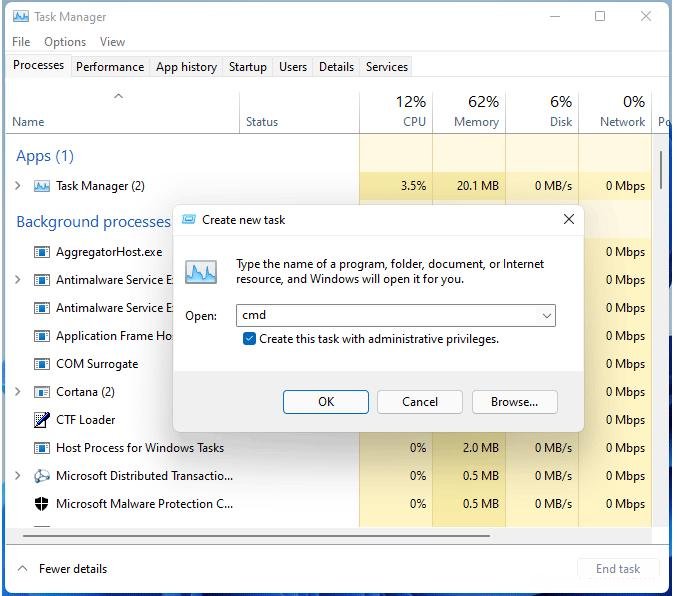The width and height of the screenshot is (678, 596).
Task: Select the CTF Loader row name
Action: pos(86,420)
